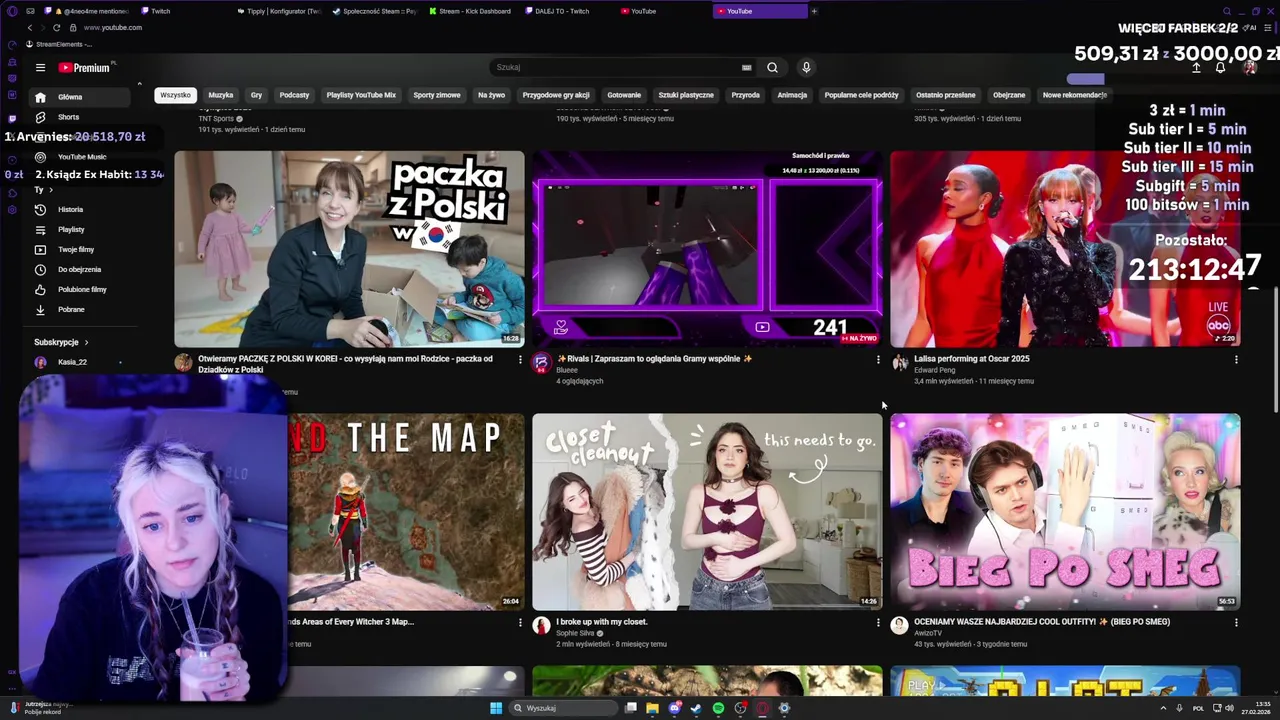Image resolution: width=1280 pixels, height=720 pixels.
Task: Click the YouTube Premium logo
Action: [x=86, y=68]
